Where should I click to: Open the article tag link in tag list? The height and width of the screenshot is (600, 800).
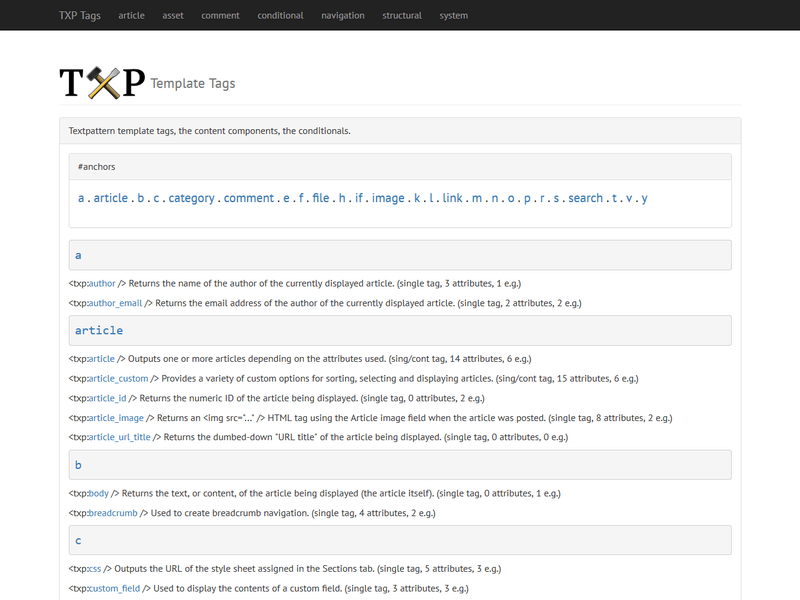pyautogui.click(x=102, y=359)
